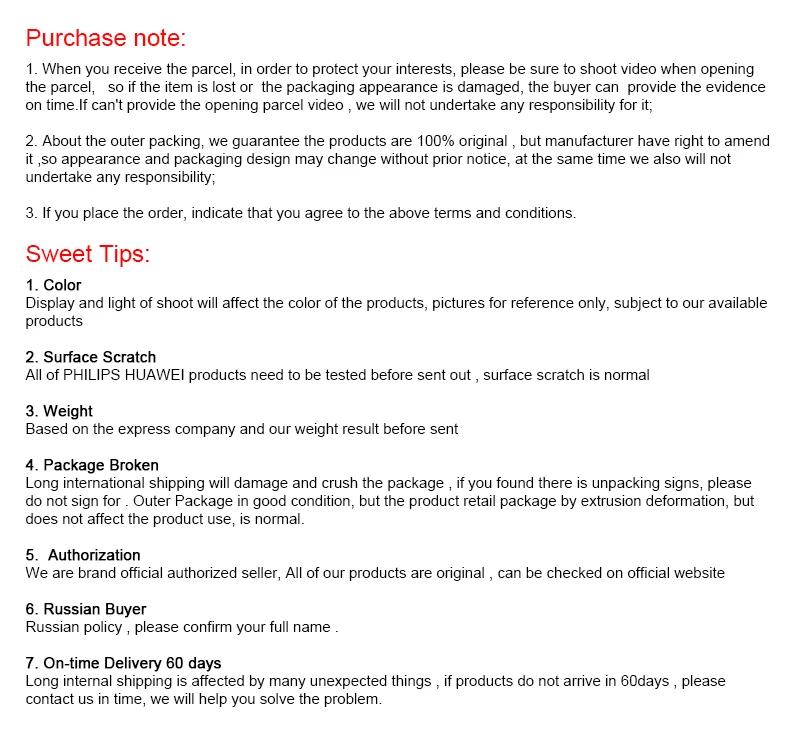Viewport: 800px width, 743px height.
Task: Select the "1. Color" subheading
Action: coord(54,285)
